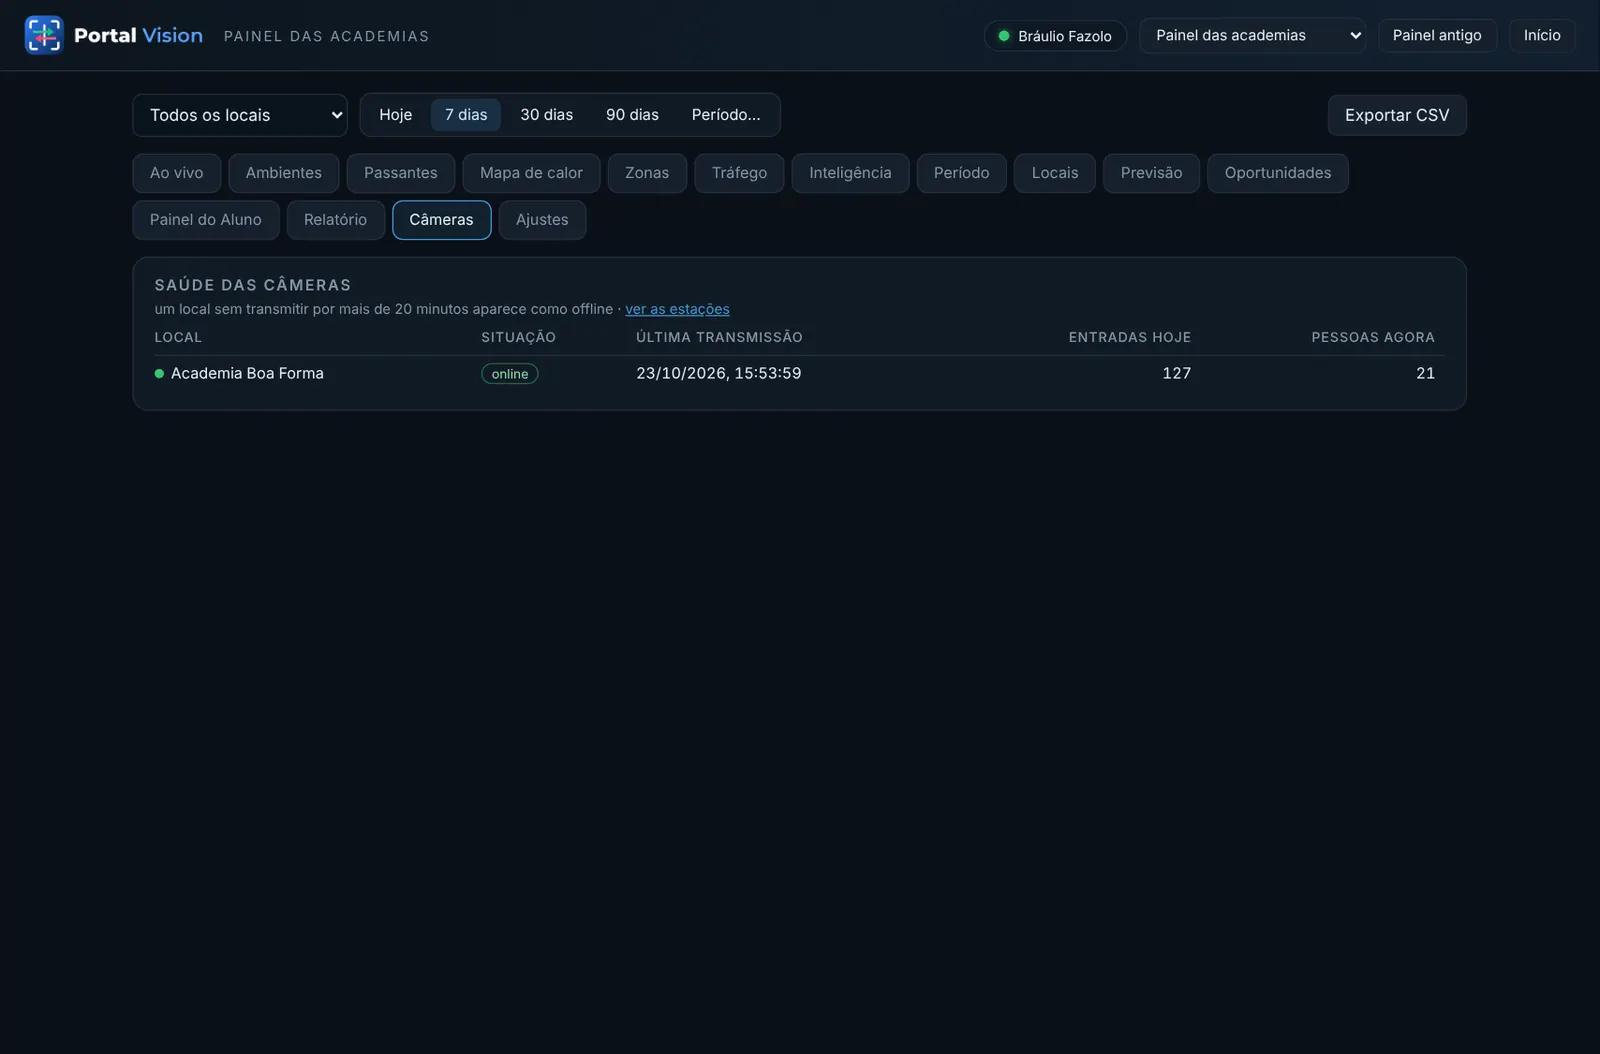Screen dimensions: 1600x1054
Task: Open the Mapa de calor tab
Action: point(531,173)
